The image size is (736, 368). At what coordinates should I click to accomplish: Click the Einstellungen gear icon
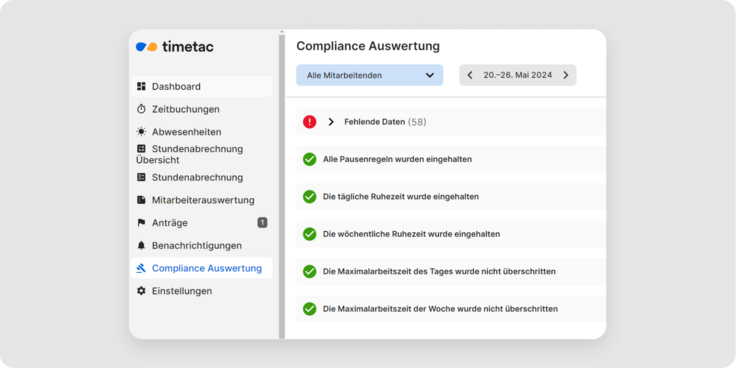141,291
